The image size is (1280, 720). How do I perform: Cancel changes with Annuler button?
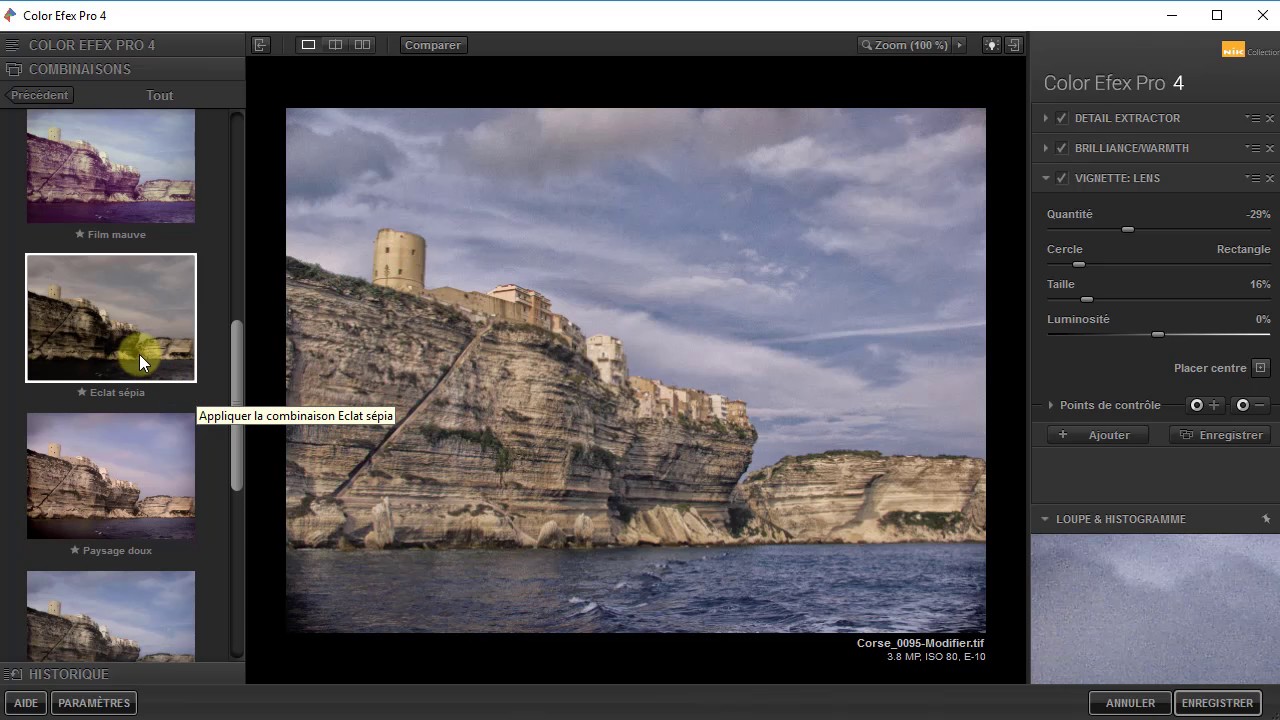point(1131,703)
